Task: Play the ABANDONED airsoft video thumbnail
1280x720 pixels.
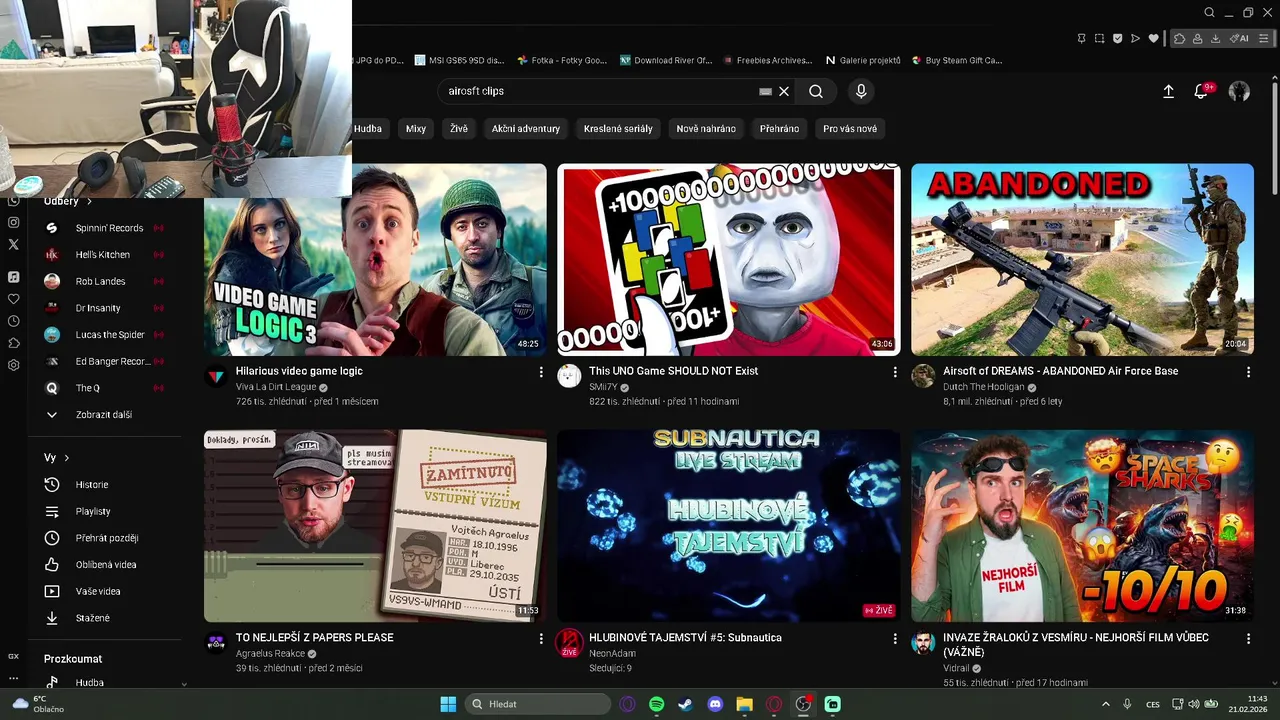Action: coord(1082,260)
